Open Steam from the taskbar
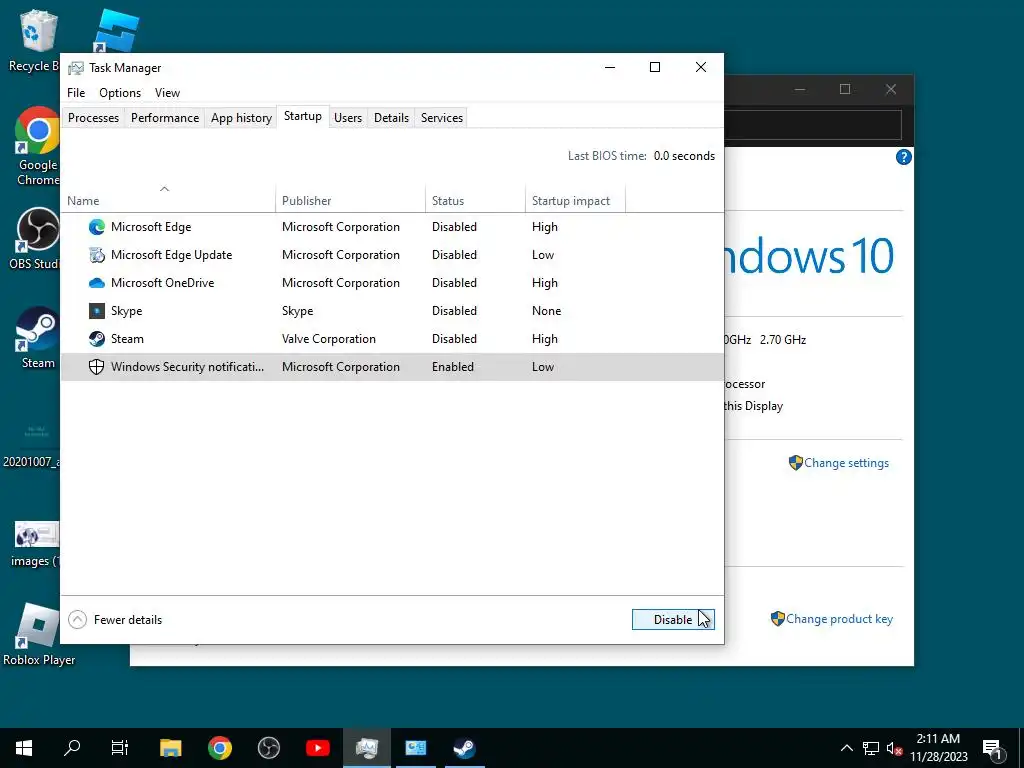Screen dimensions: 1024x768 pos(464,748)
